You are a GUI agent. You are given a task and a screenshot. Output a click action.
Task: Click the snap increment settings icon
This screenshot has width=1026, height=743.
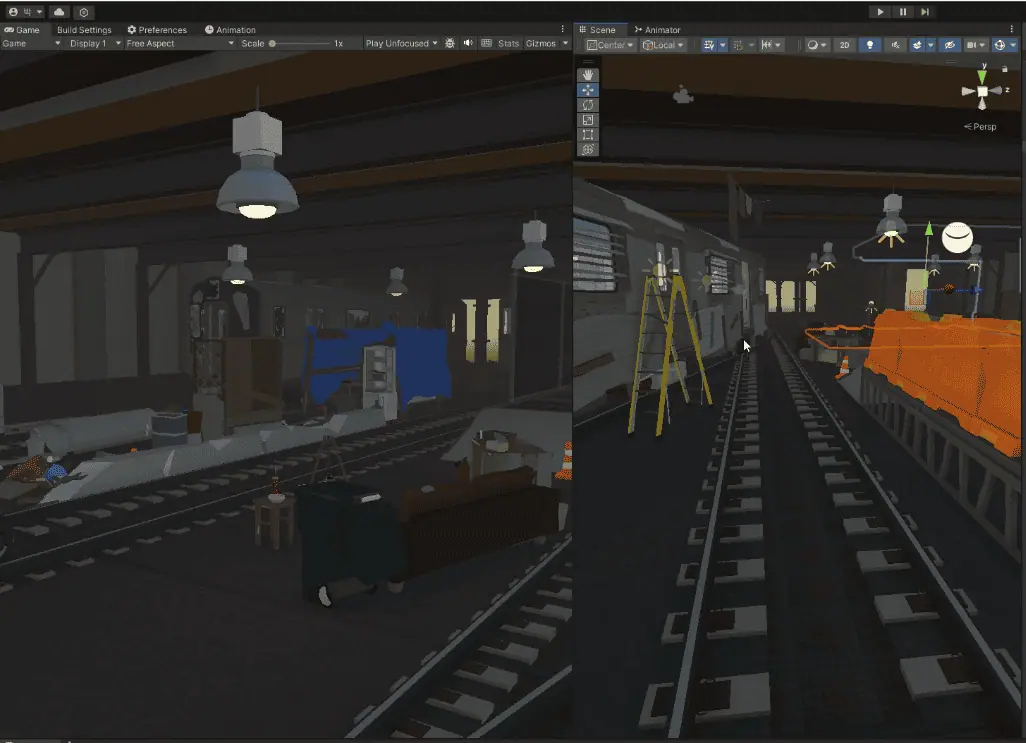(x=738, y=45)
